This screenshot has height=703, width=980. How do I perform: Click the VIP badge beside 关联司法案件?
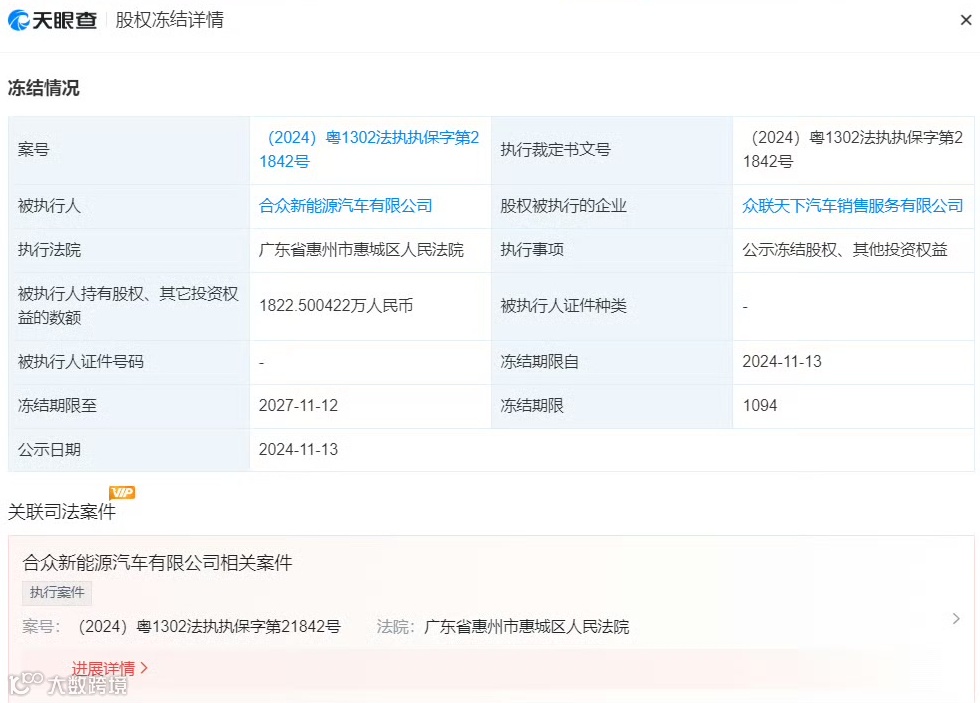point(122,492)
